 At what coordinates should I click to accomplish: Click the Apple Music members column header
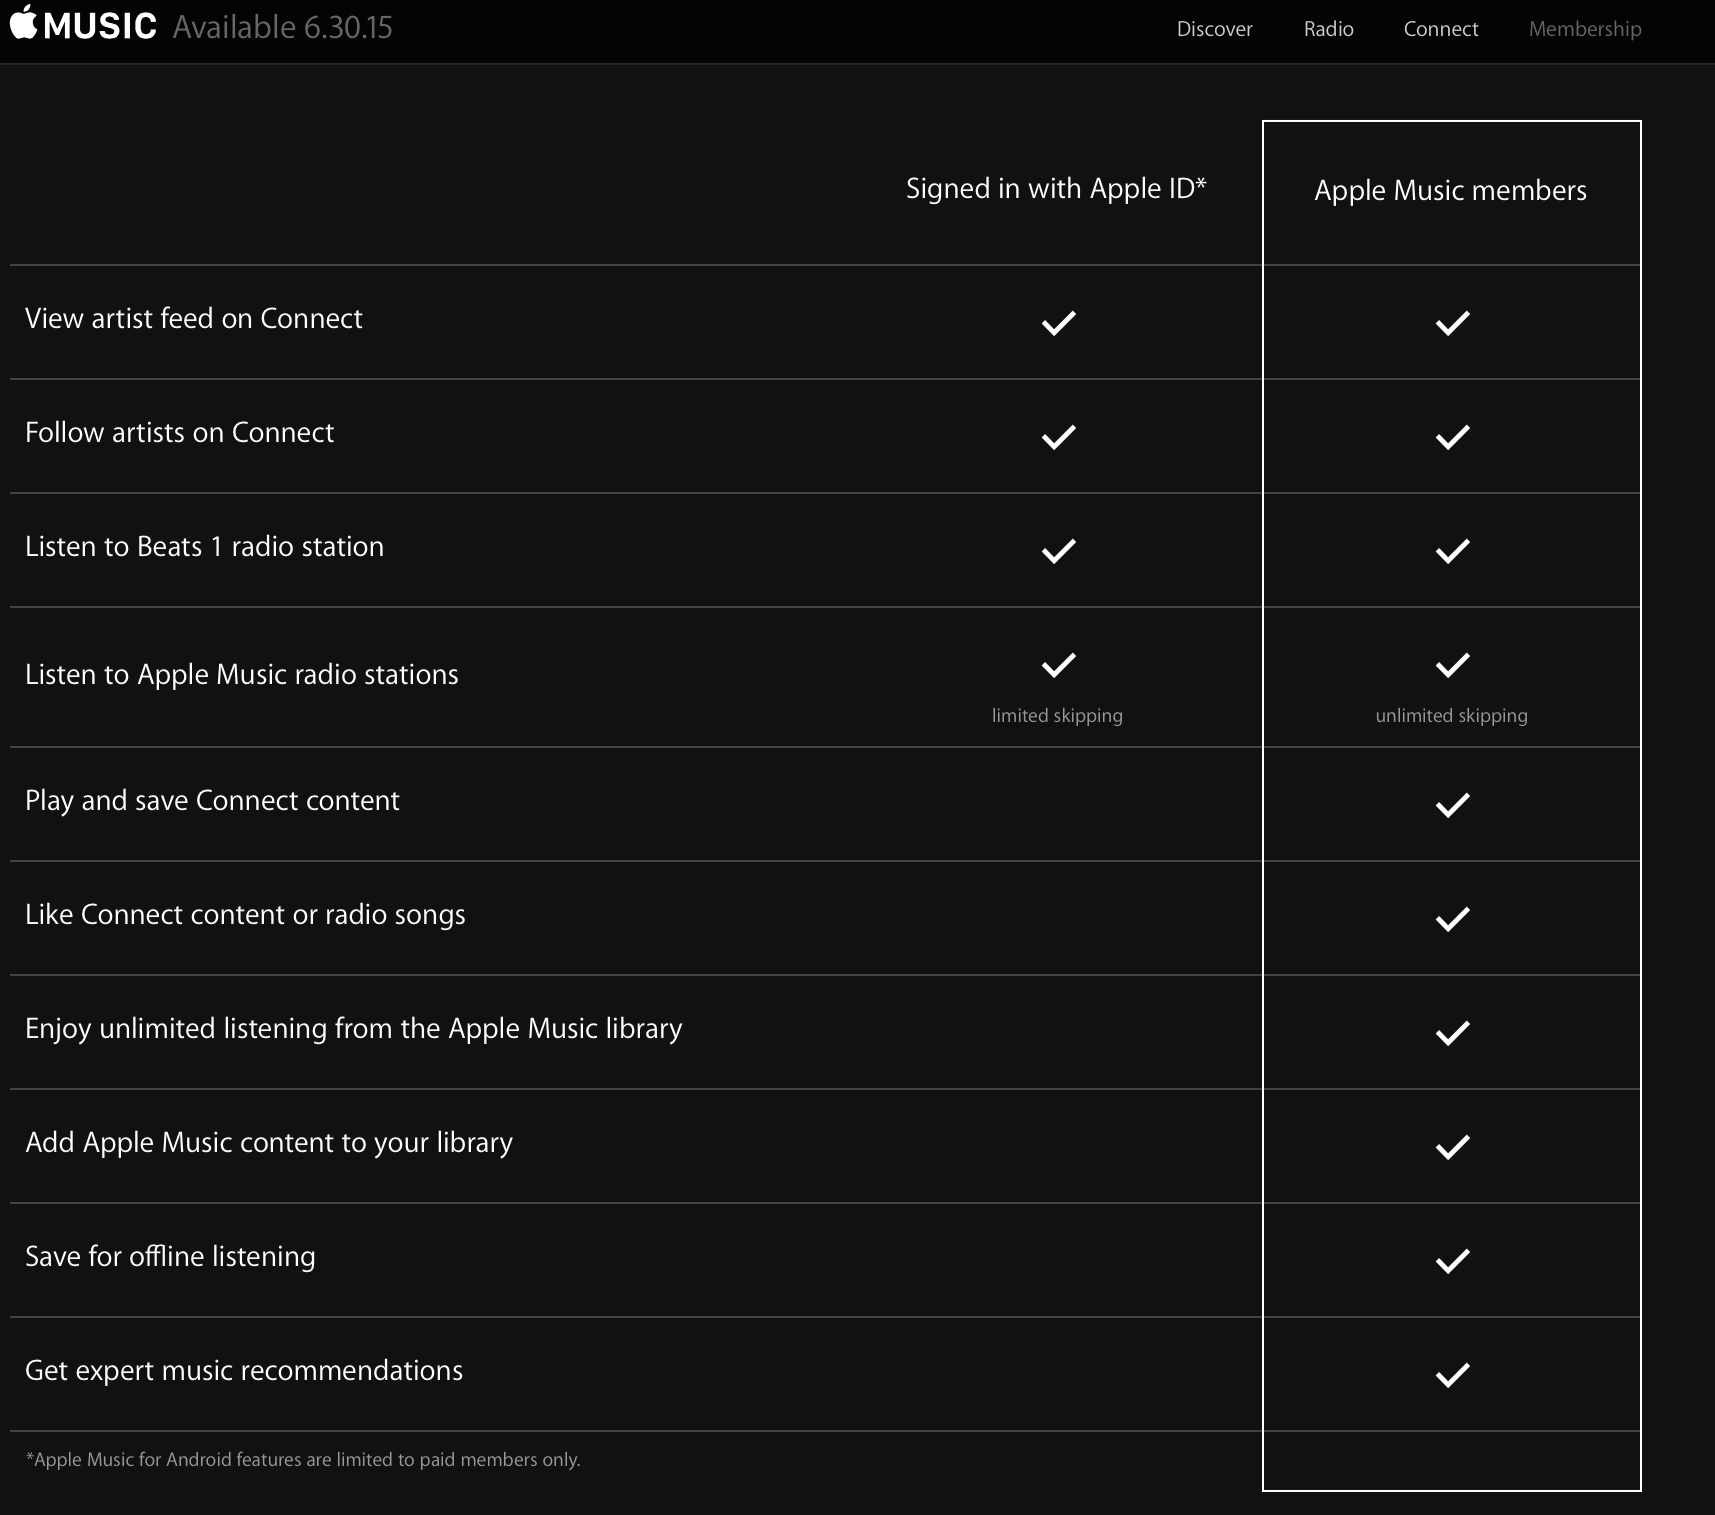coord(1450,190)
